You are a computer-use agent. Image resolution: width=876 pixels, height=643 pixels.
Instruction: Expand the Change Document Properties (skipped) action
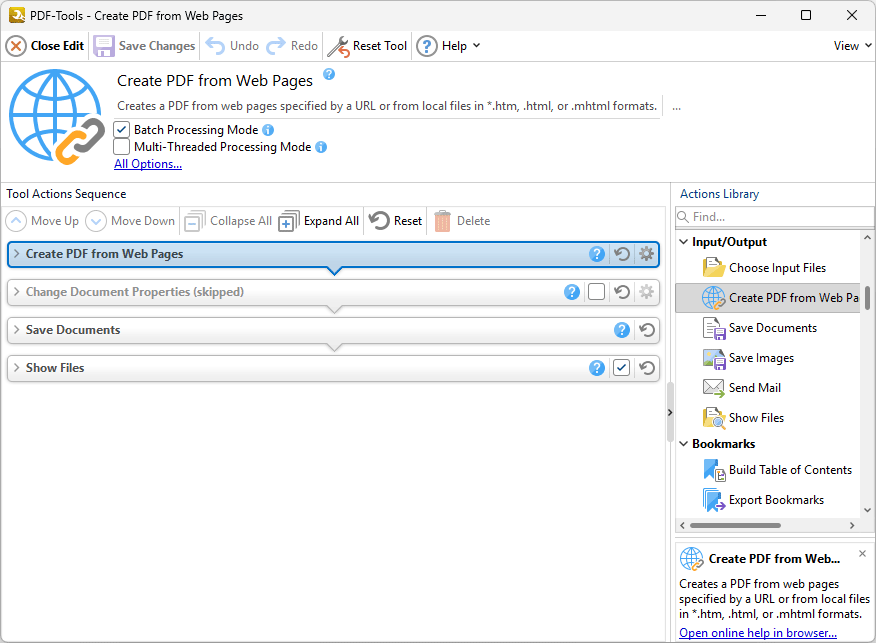pyautogui.click(x=16, y=292)
